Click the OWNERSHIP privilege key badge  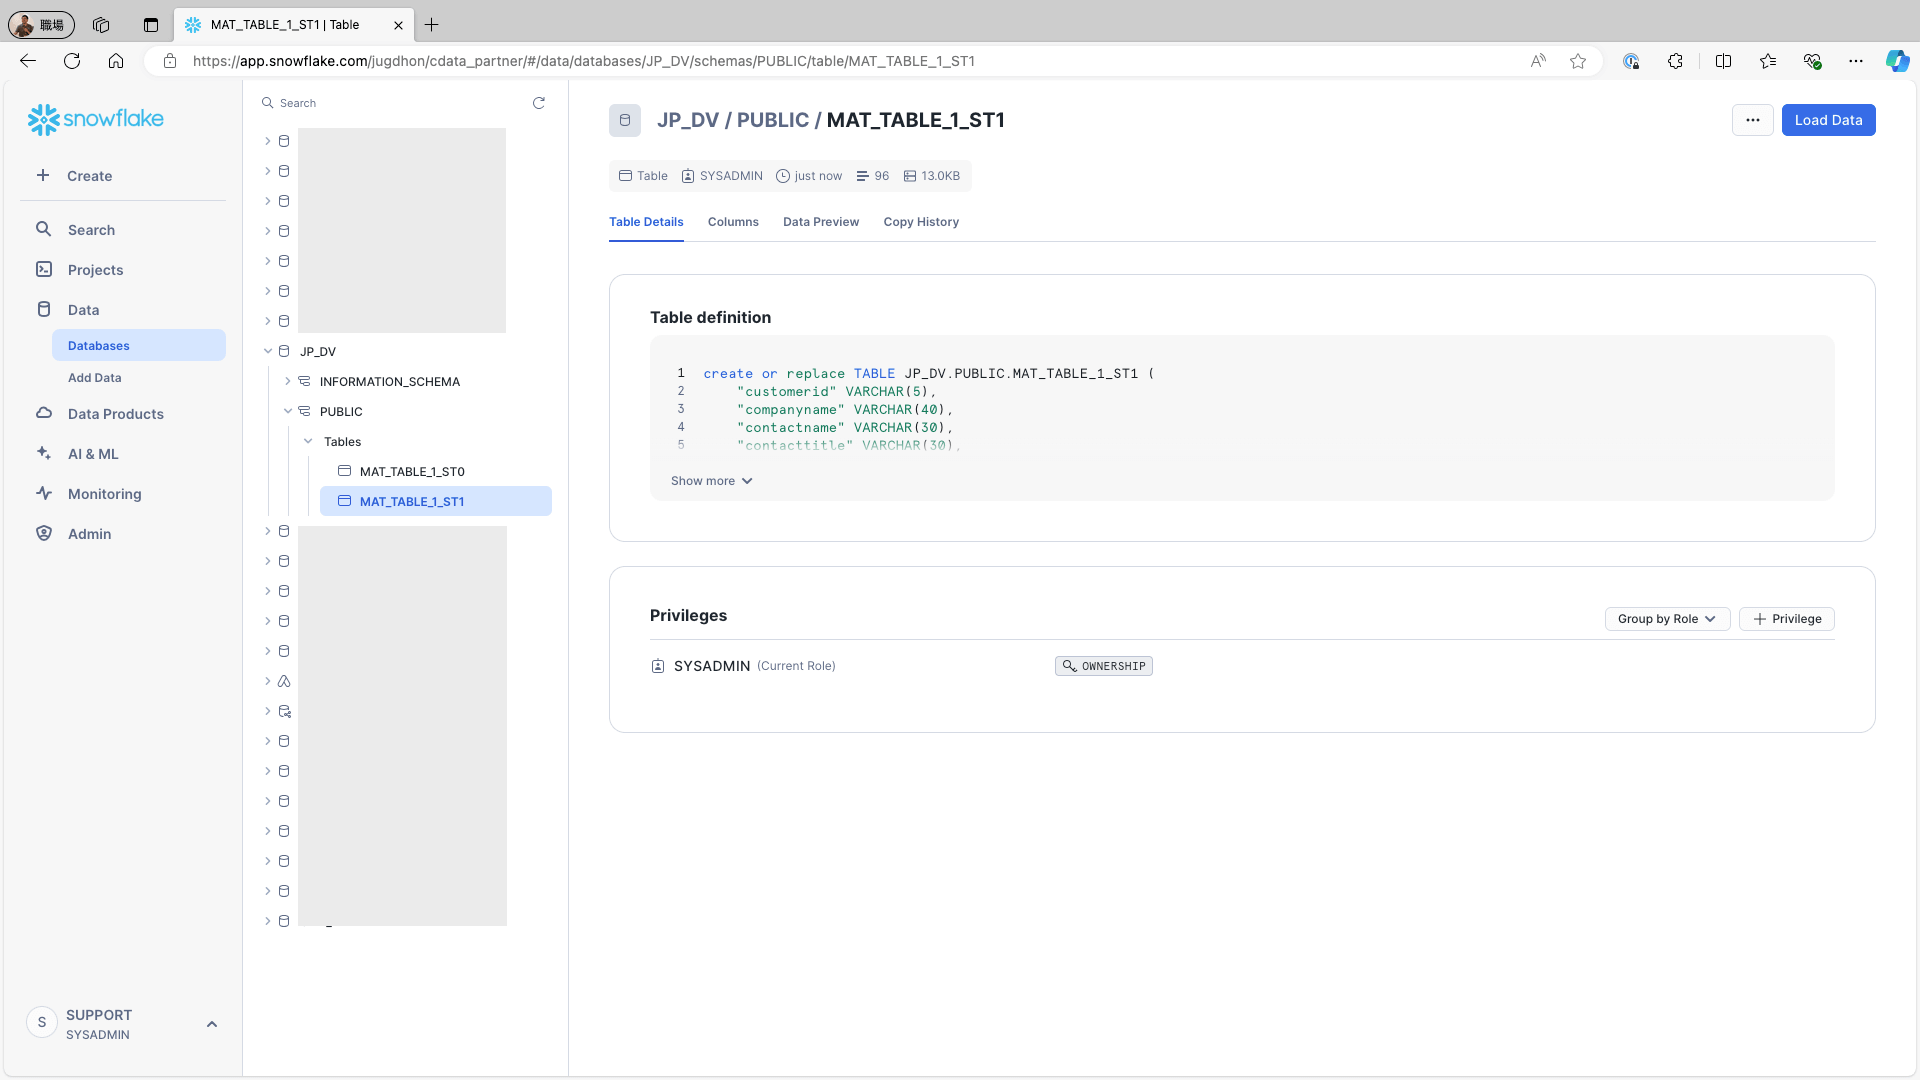tap(1104, 666)
